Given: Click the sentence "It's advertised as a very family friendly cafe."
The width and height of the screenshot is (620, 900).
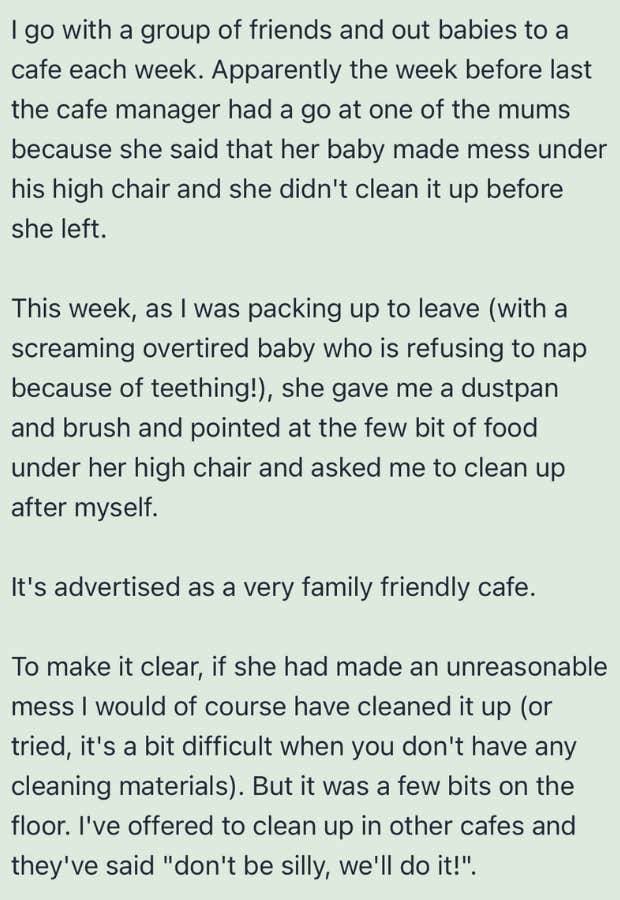Looking at the screenshot, I should tap(273, 587).
